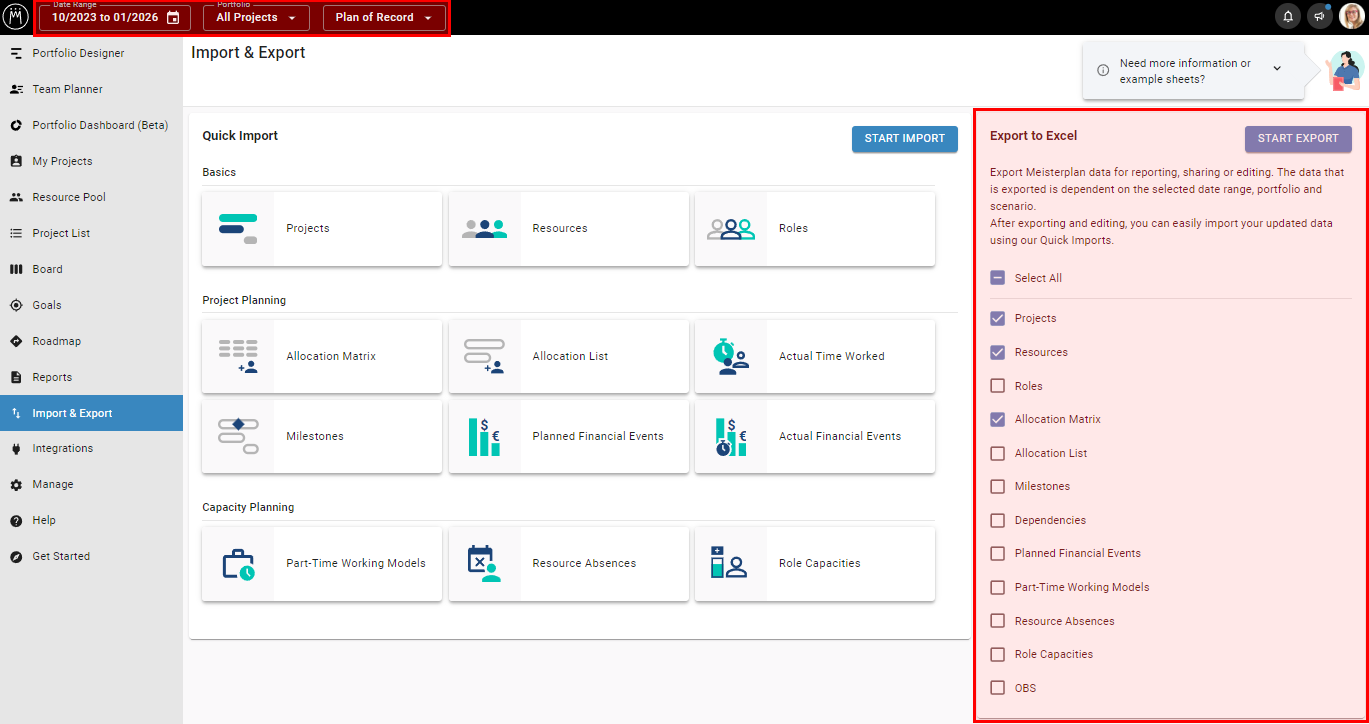This screenshot has width=1369, height=724.
Task: Open the calendar date picker icon
Action: coord(173,18)
